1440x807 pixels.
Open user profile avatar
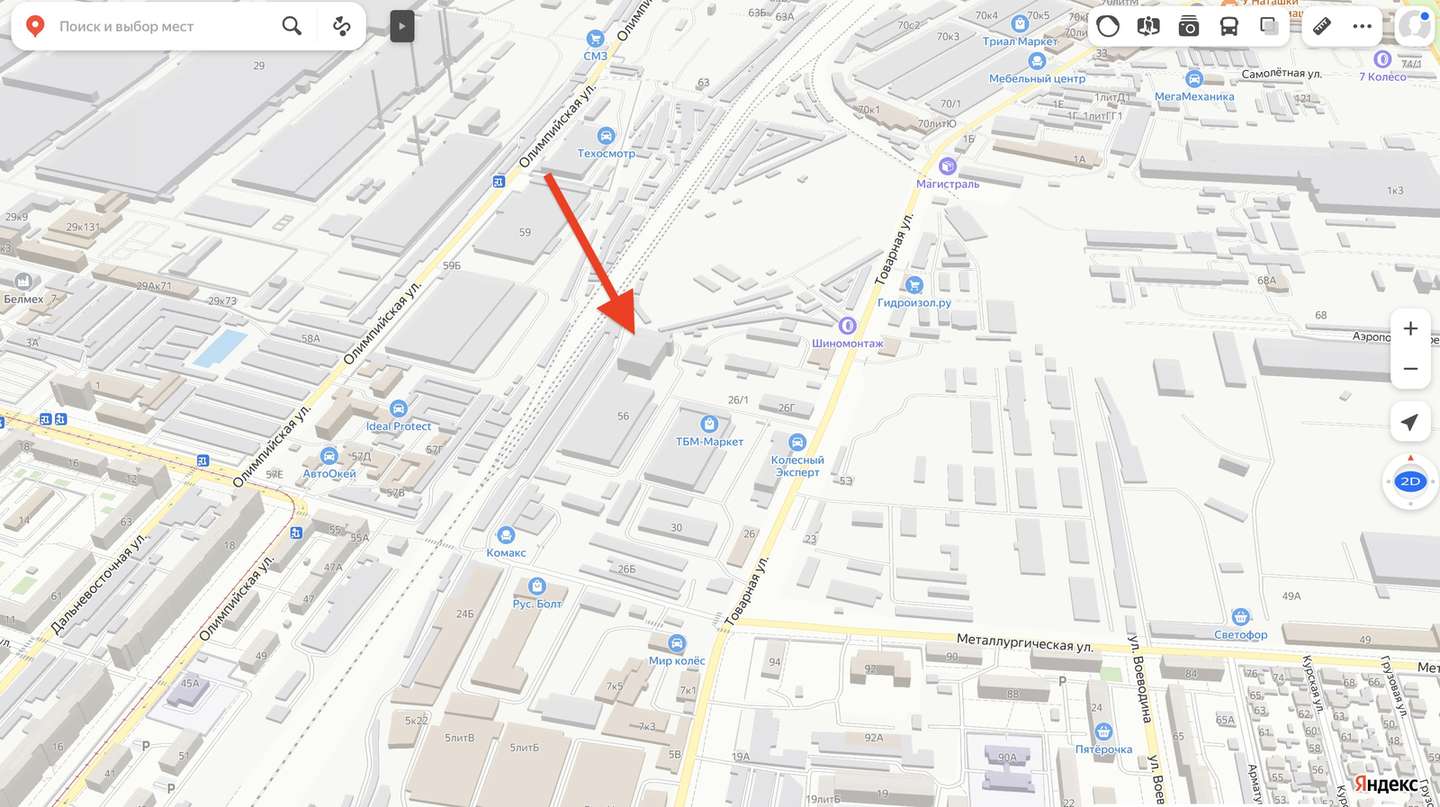coord(1414,26)
